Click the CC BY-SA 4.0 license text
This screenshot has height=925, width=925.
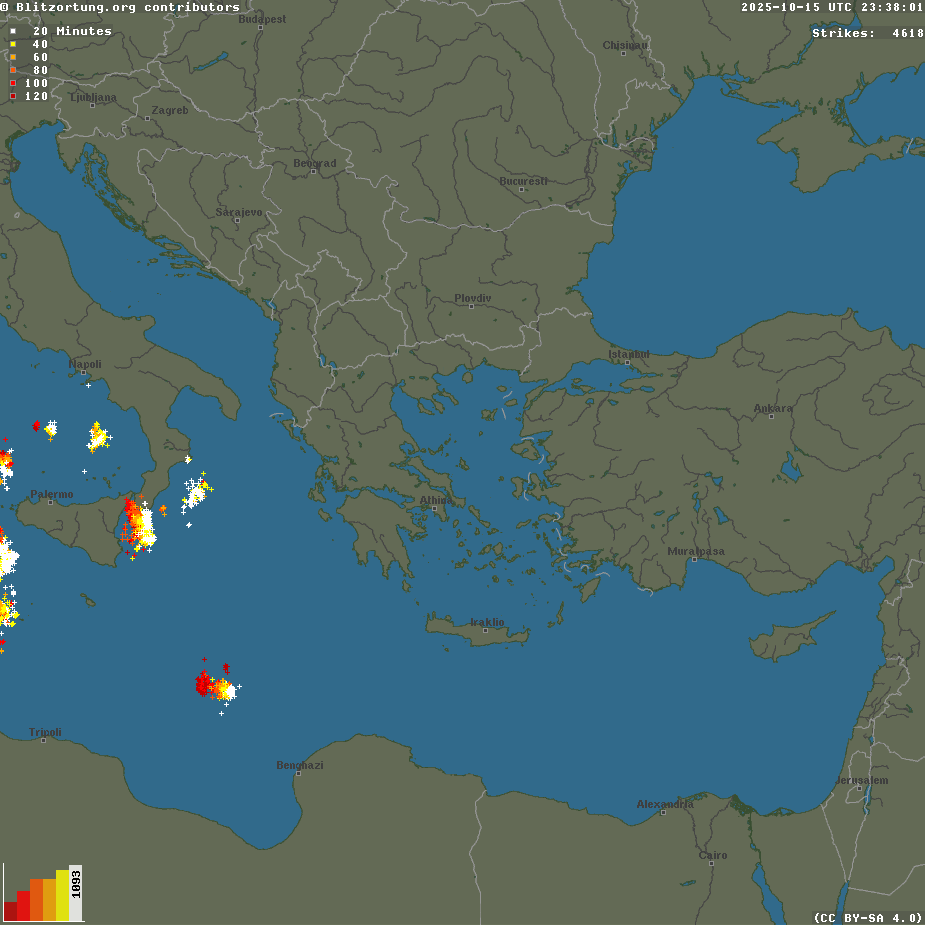pyautogui.click(x=867, y=917)
